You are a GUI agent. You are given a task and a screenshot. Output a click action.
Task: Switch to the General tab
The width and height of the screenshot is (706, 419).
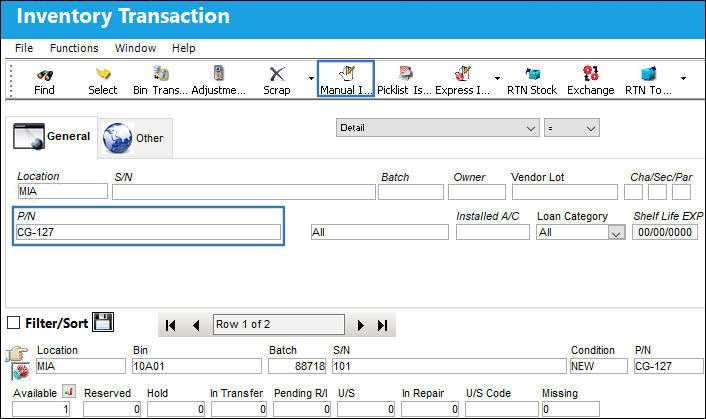(52, 136)
